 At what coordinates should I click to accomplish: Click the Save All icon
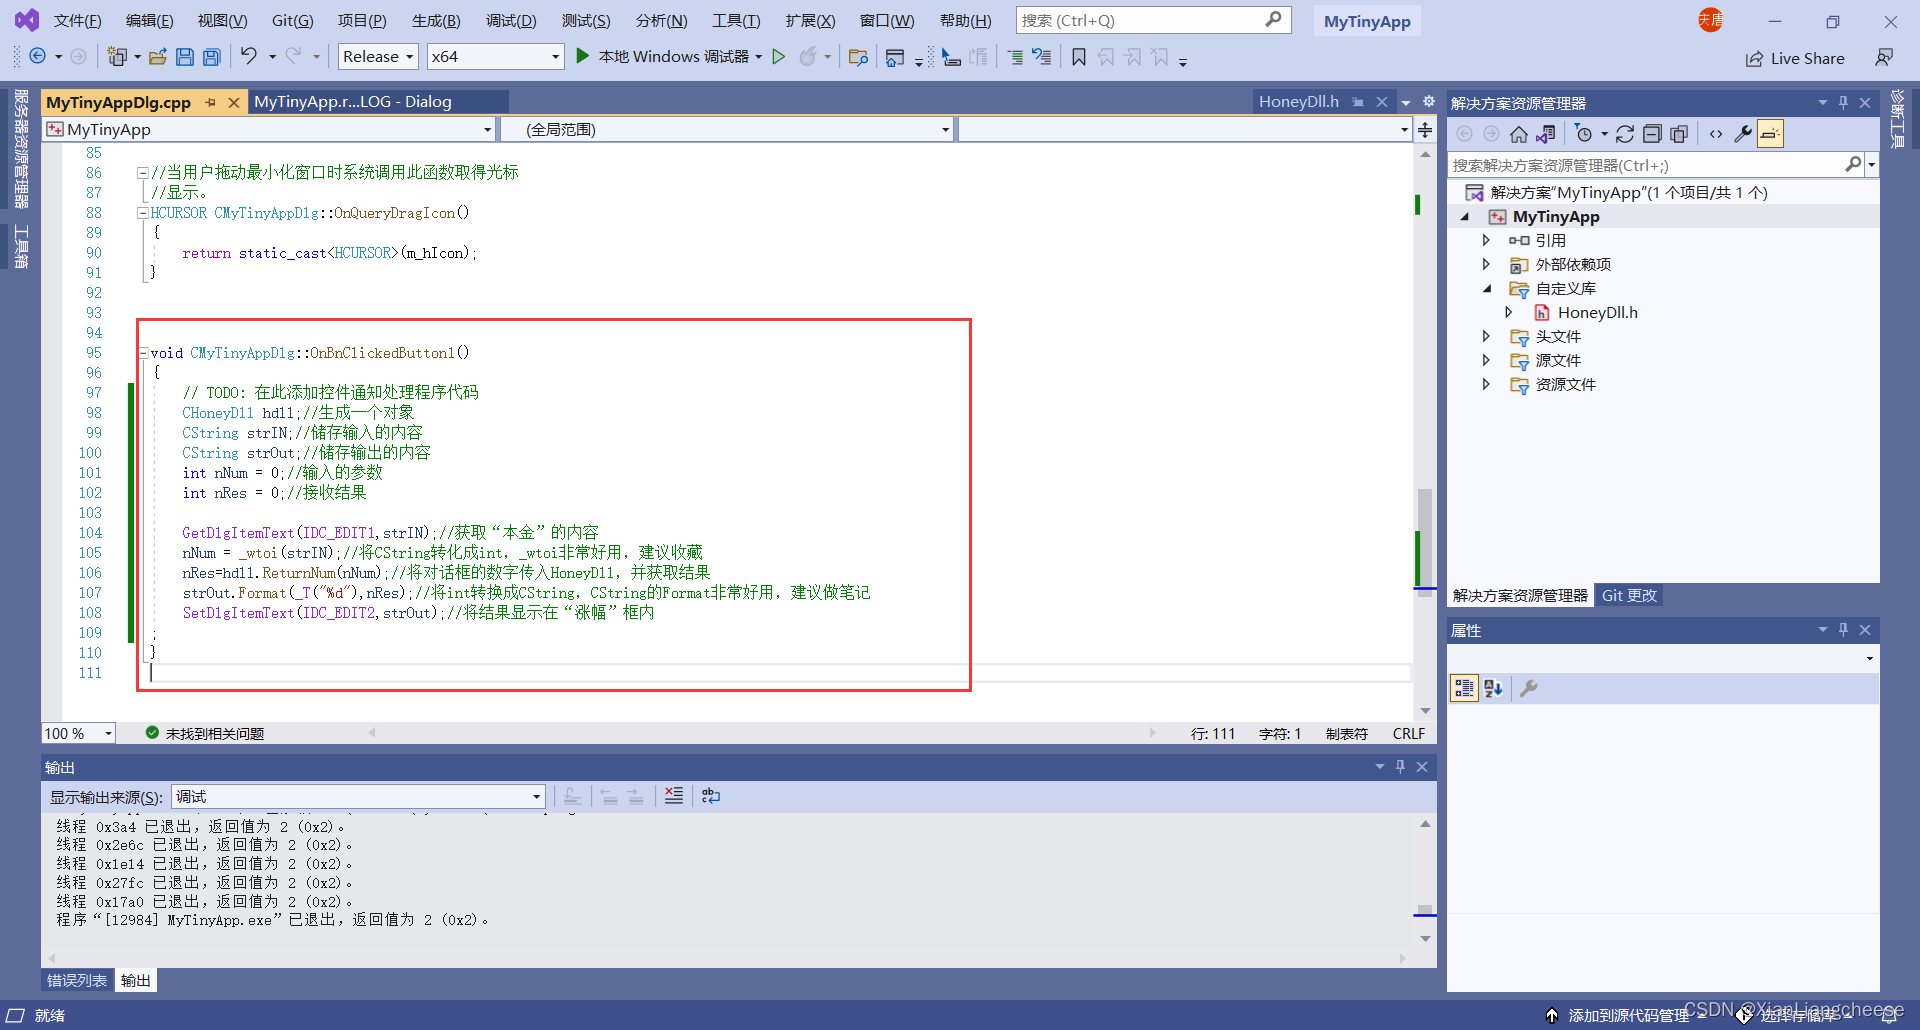pyautogui.click(x=212, y=57)
